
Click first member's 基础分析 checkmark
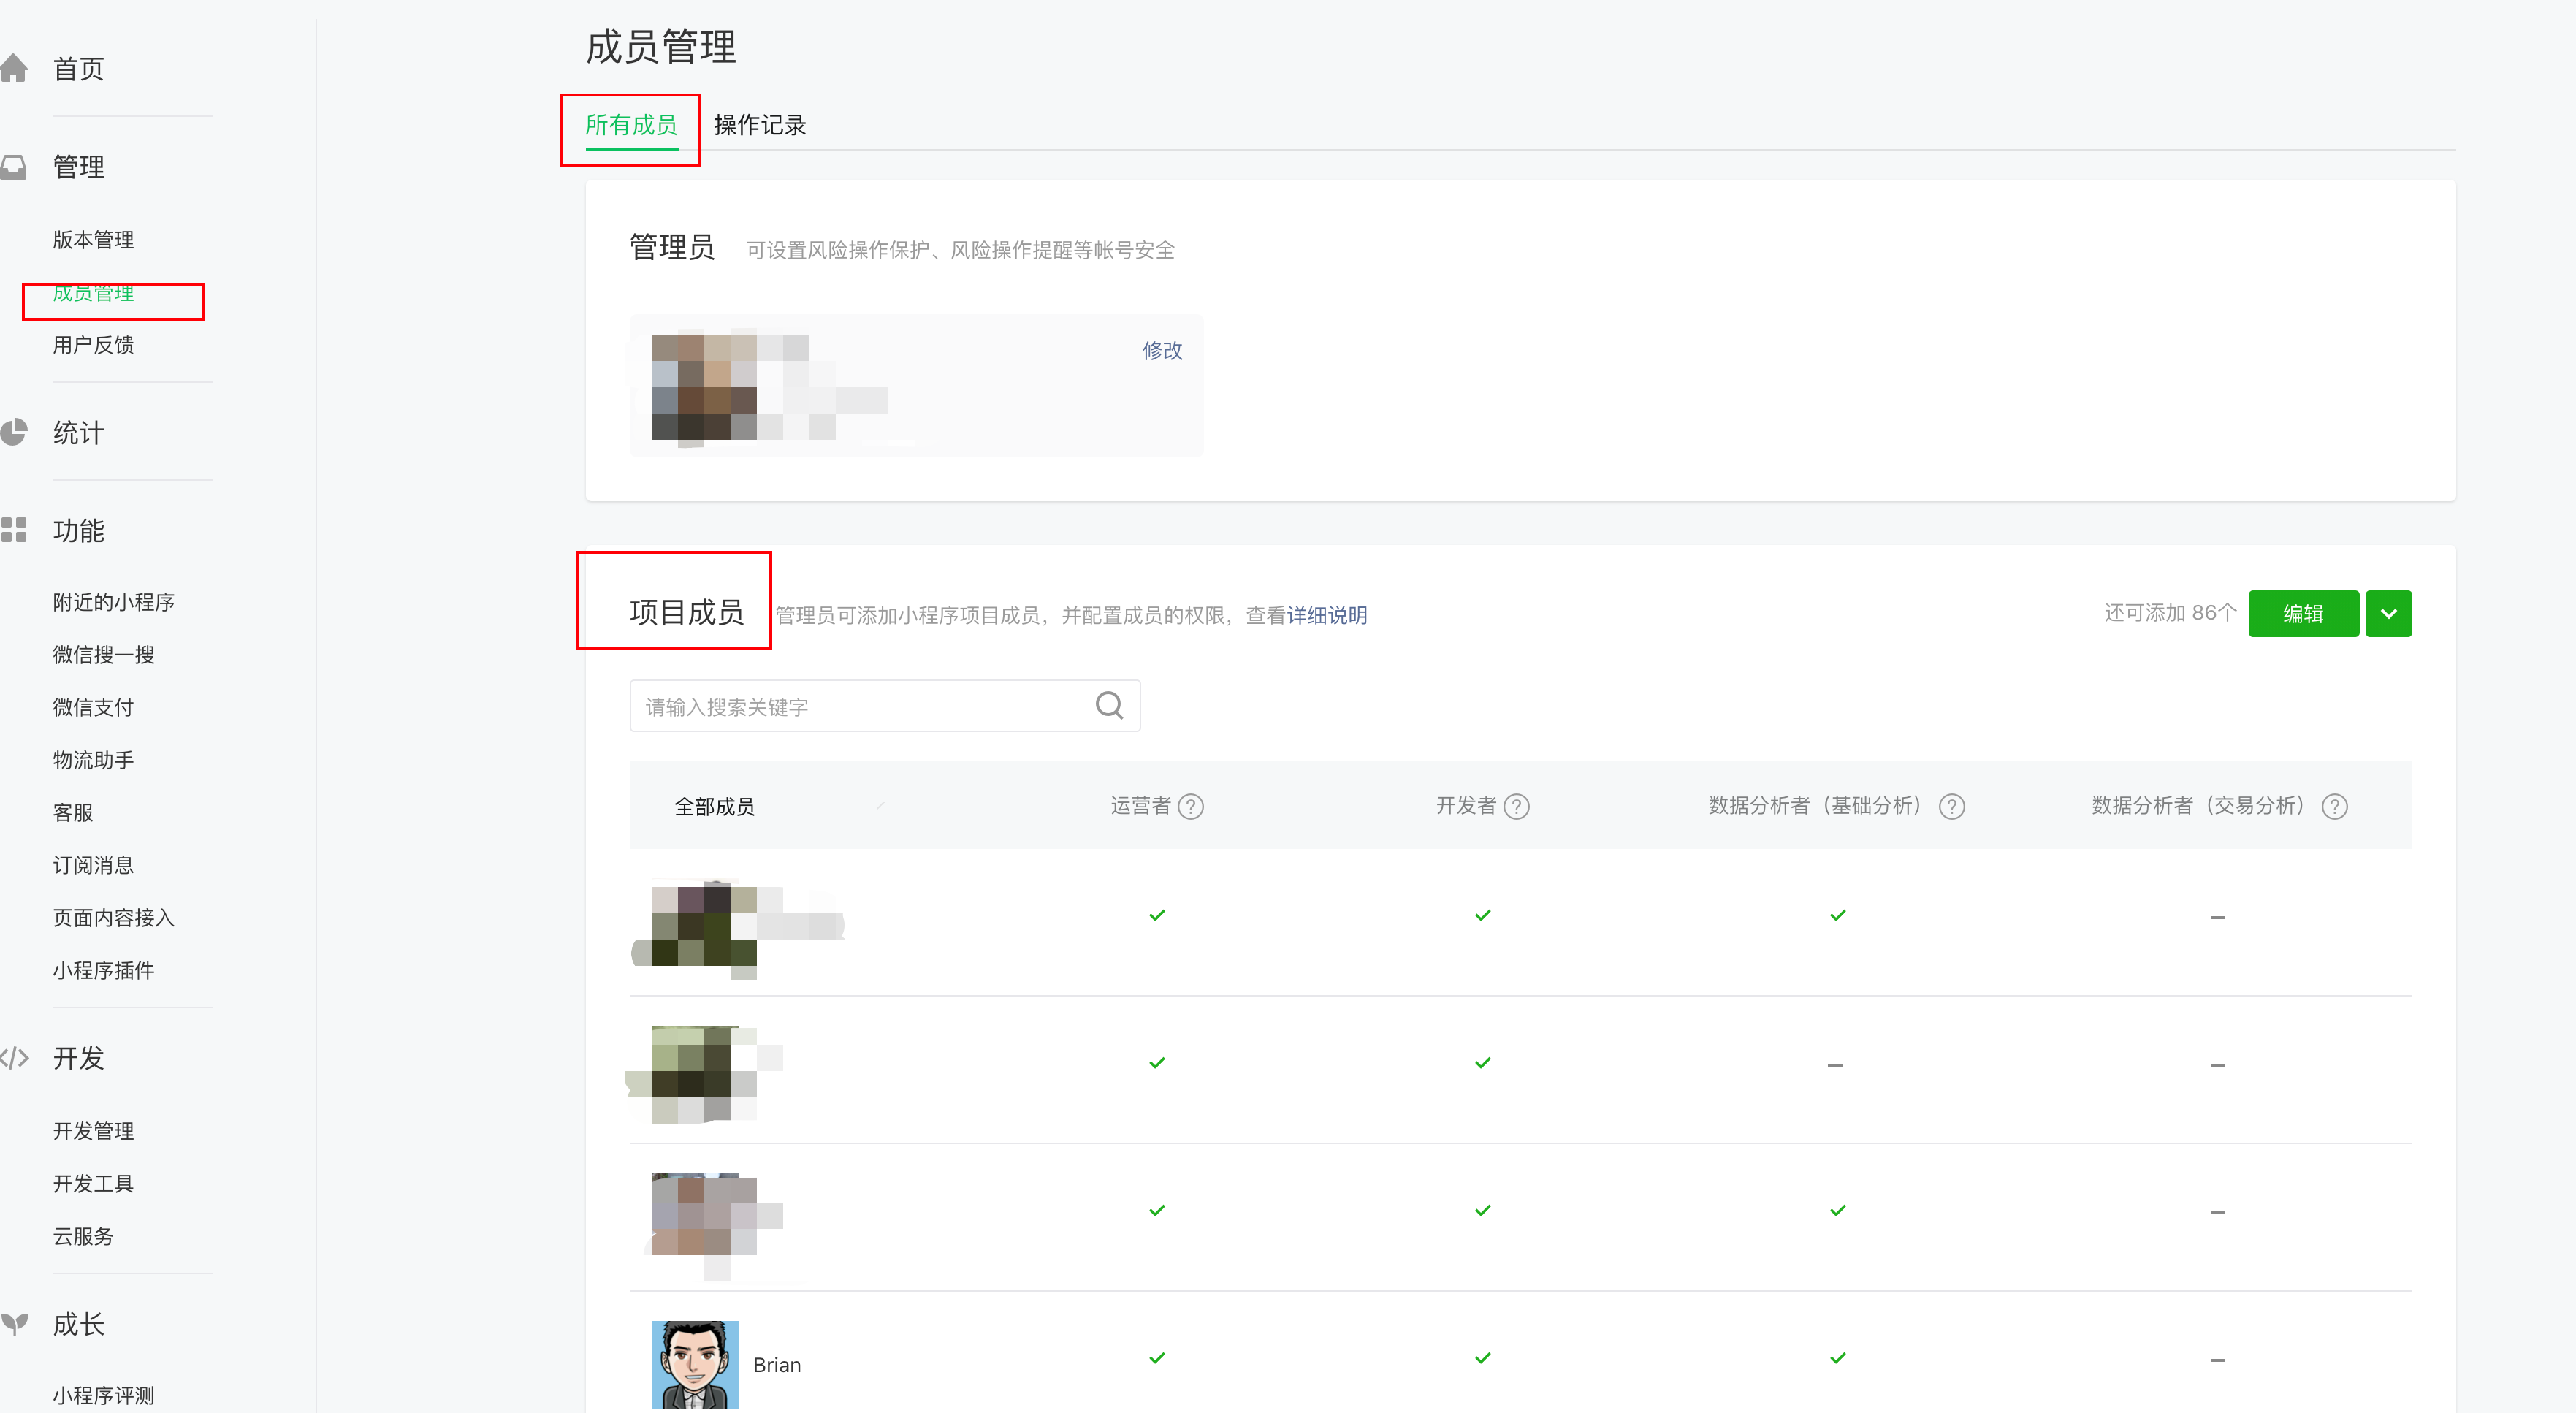[x=1838, y=916]
